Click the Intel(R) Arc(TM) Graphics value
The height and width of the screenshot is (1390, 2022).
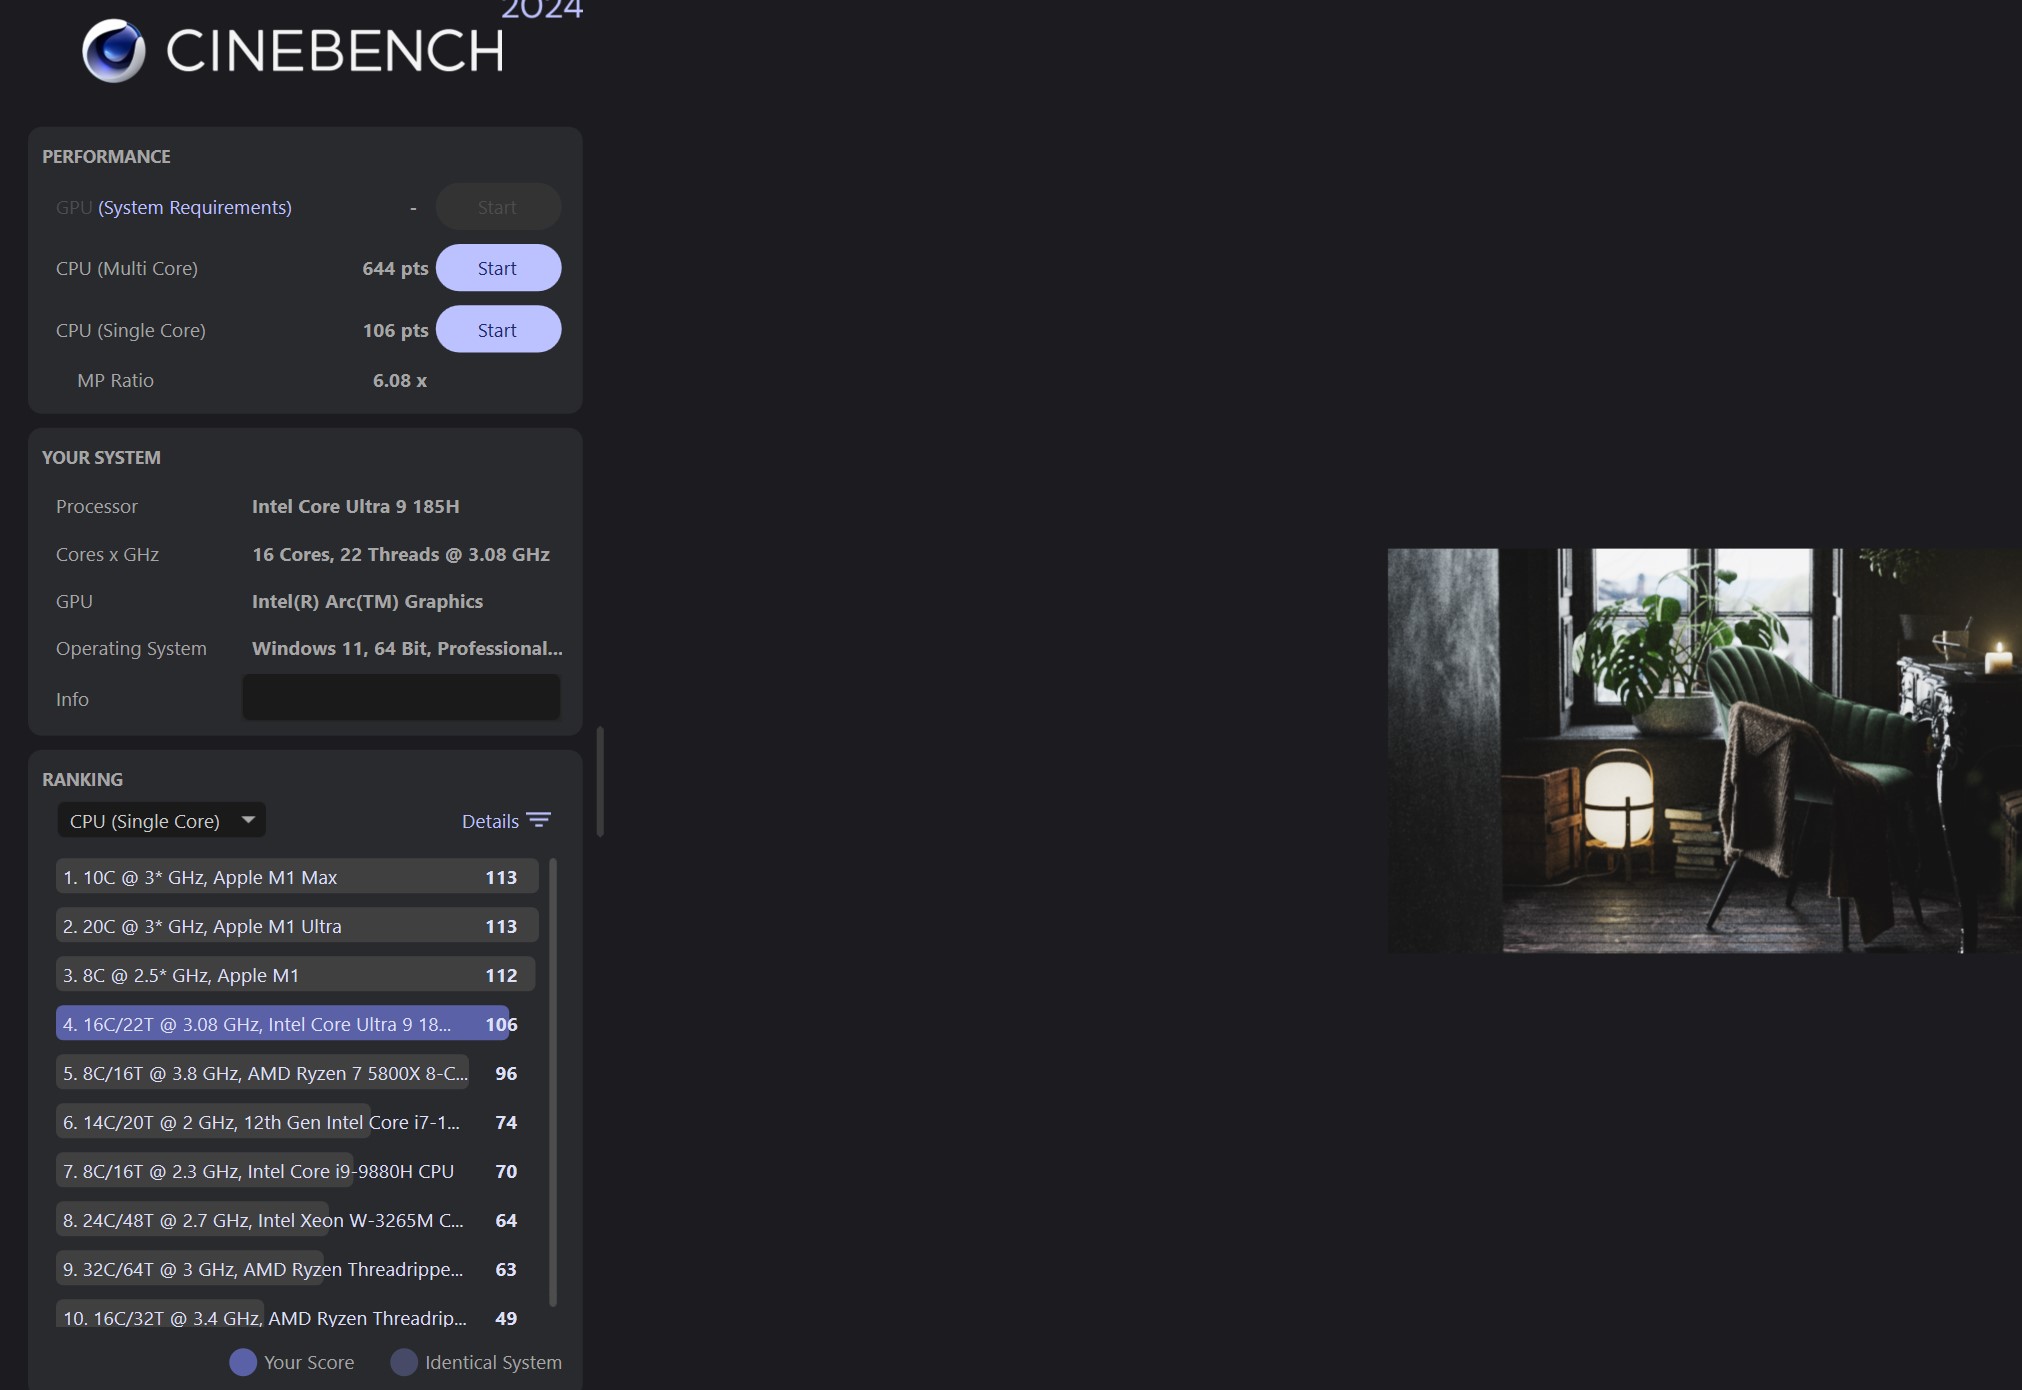click(367, 601)
